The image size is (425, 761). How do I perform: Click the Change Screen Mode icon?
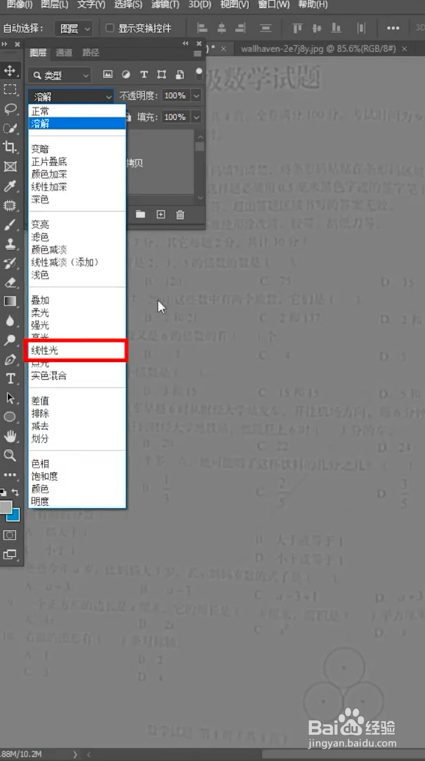tap(10, 554)
